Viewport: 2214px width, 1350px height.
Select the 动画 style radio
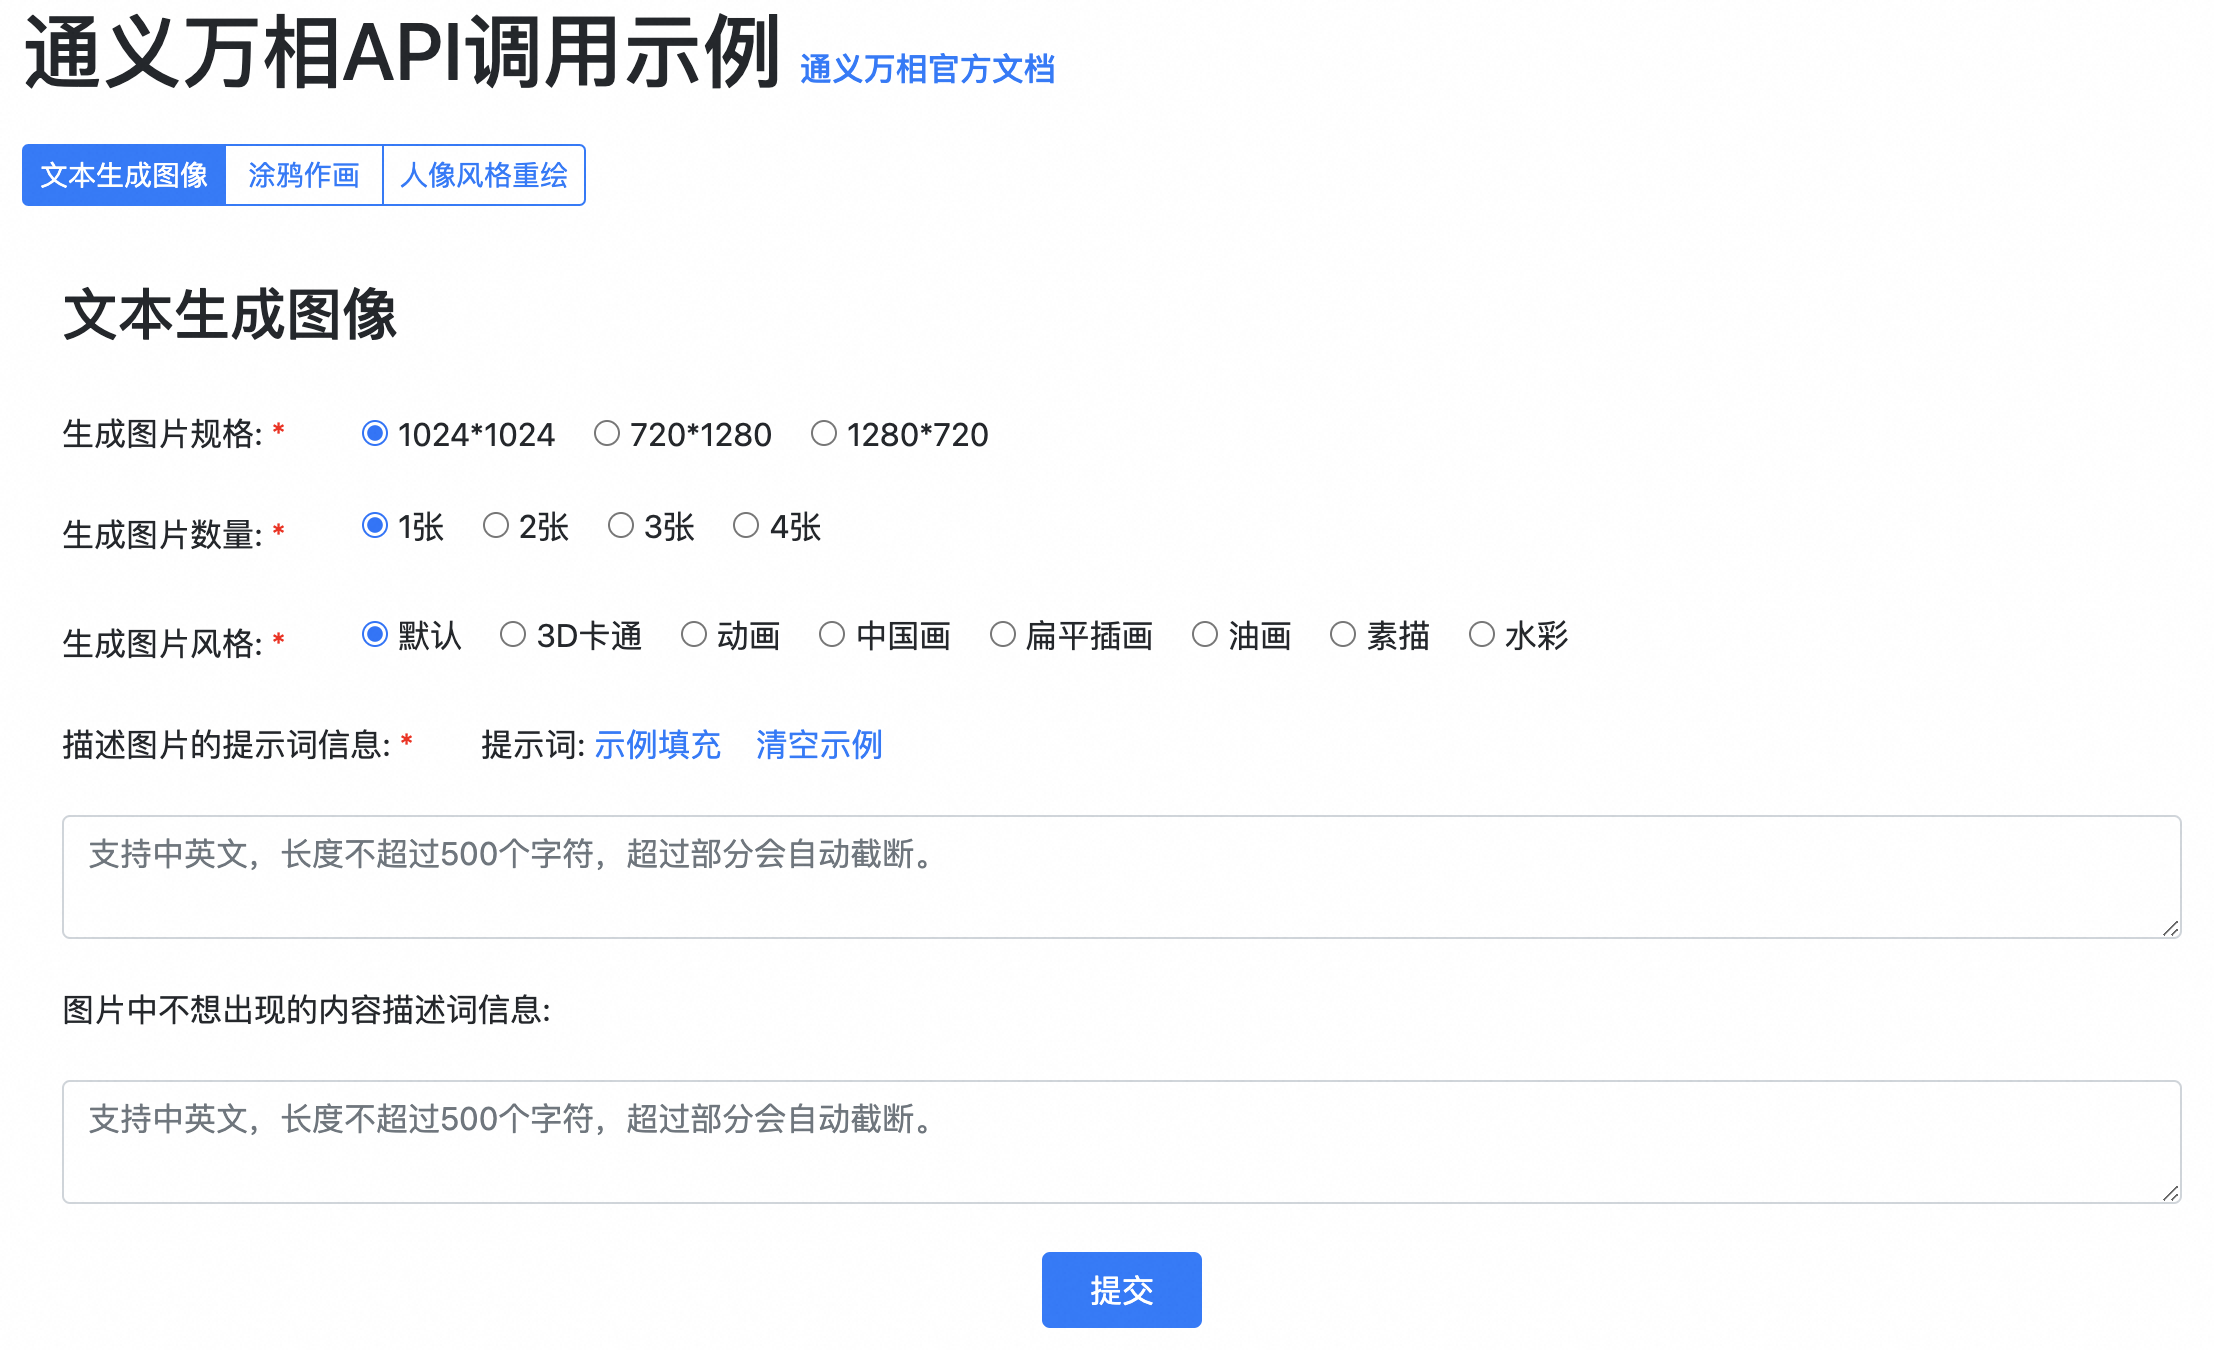tap(694, 634)
